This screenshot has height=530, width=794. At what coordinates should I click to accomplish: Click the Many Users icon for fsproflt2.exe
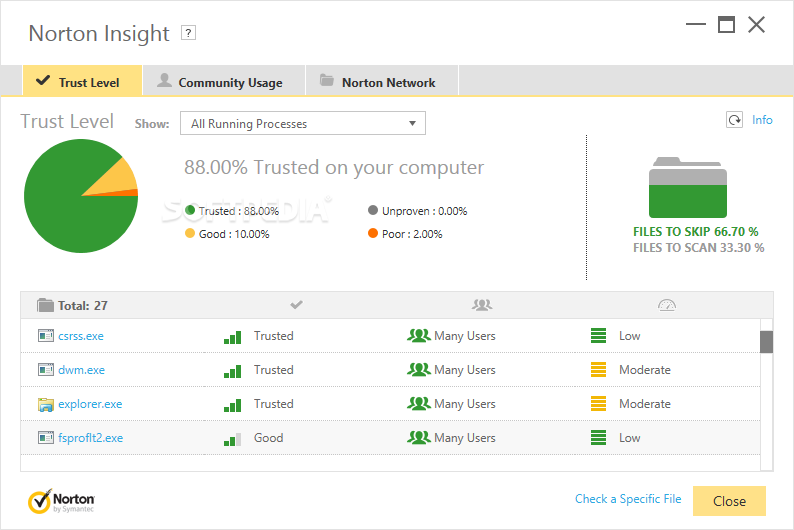click(419, 437)
